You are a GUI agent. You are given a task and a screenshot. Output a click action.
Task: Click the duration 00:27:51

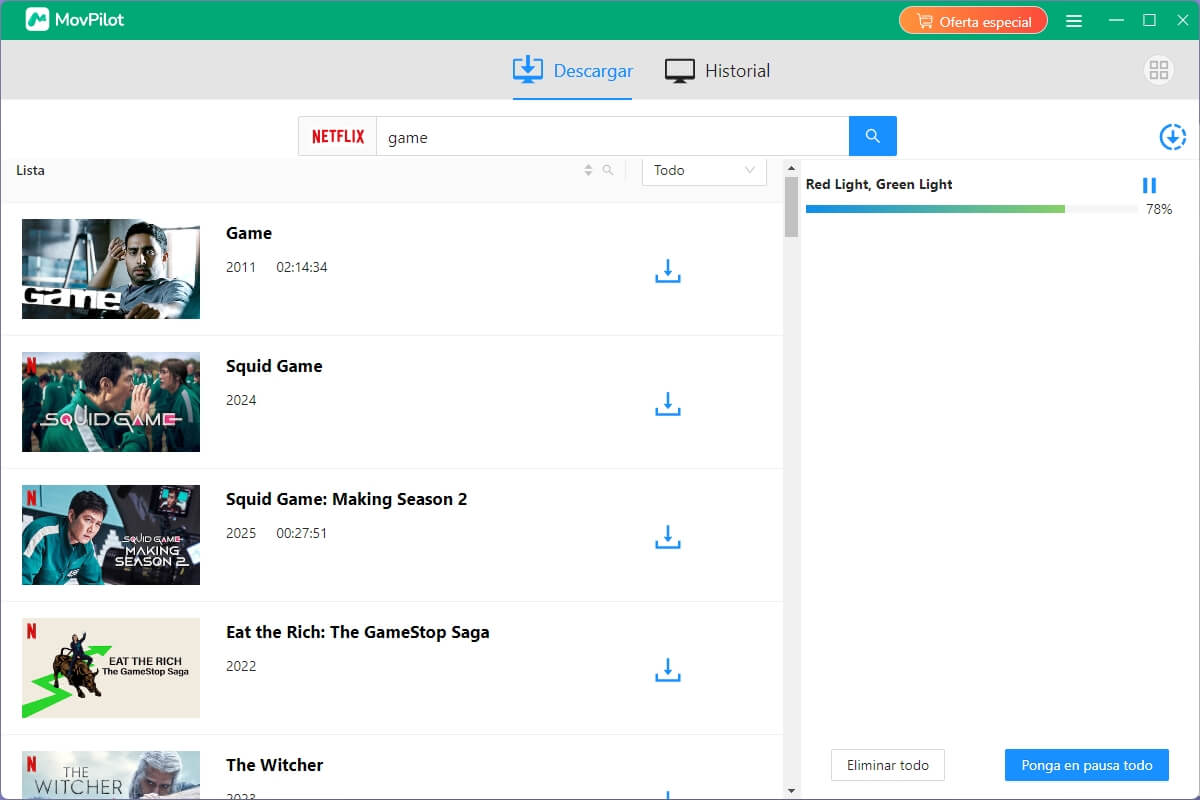point(302,533)
